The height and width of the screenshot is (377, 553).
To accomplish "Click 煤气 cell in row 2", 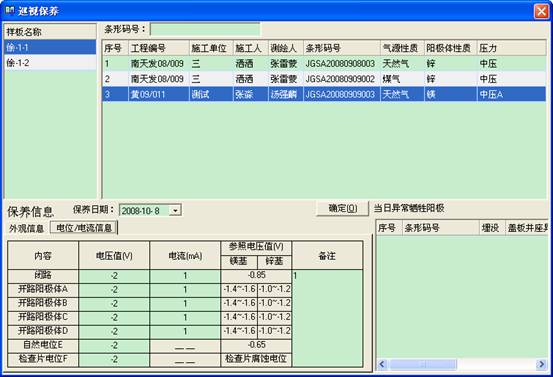I will pos(402,79).
